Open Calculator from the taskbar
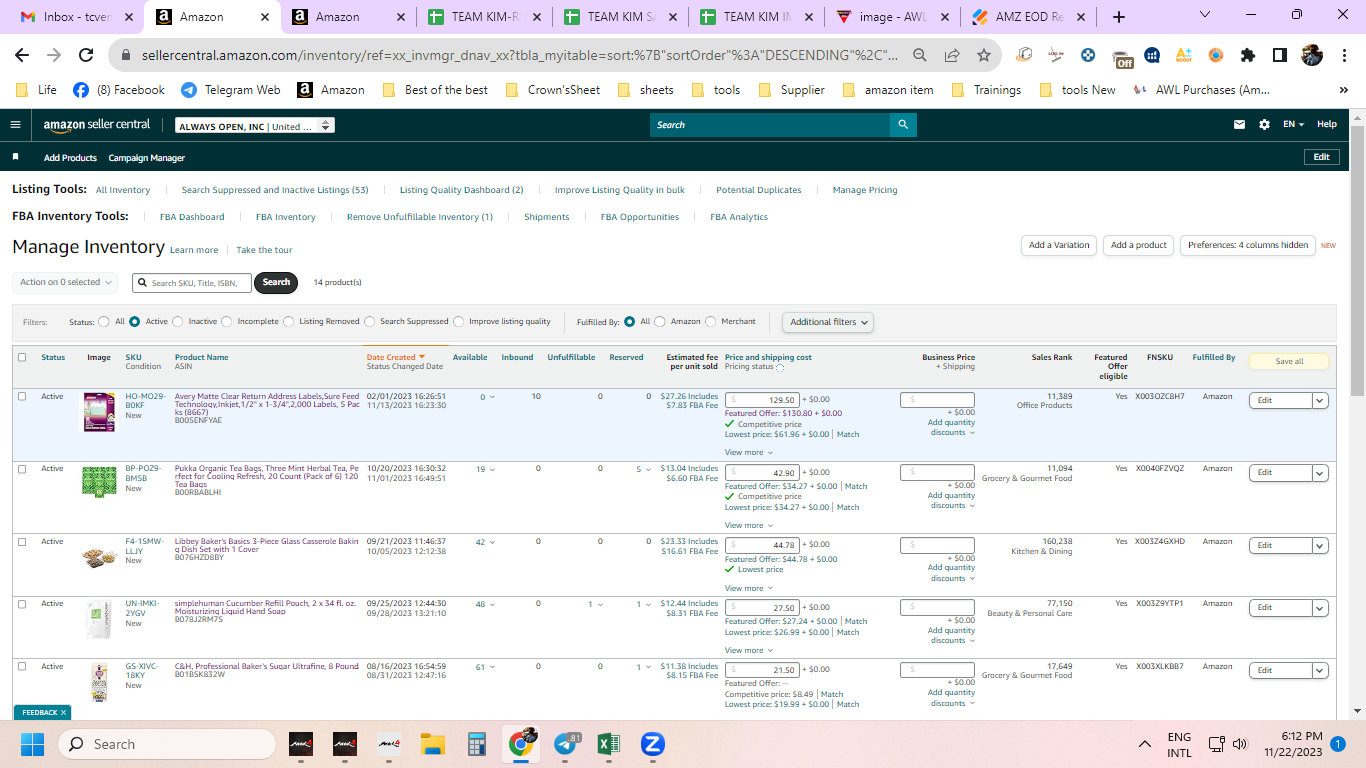Viewport: 1366px width, 768px height. point(476,744)
